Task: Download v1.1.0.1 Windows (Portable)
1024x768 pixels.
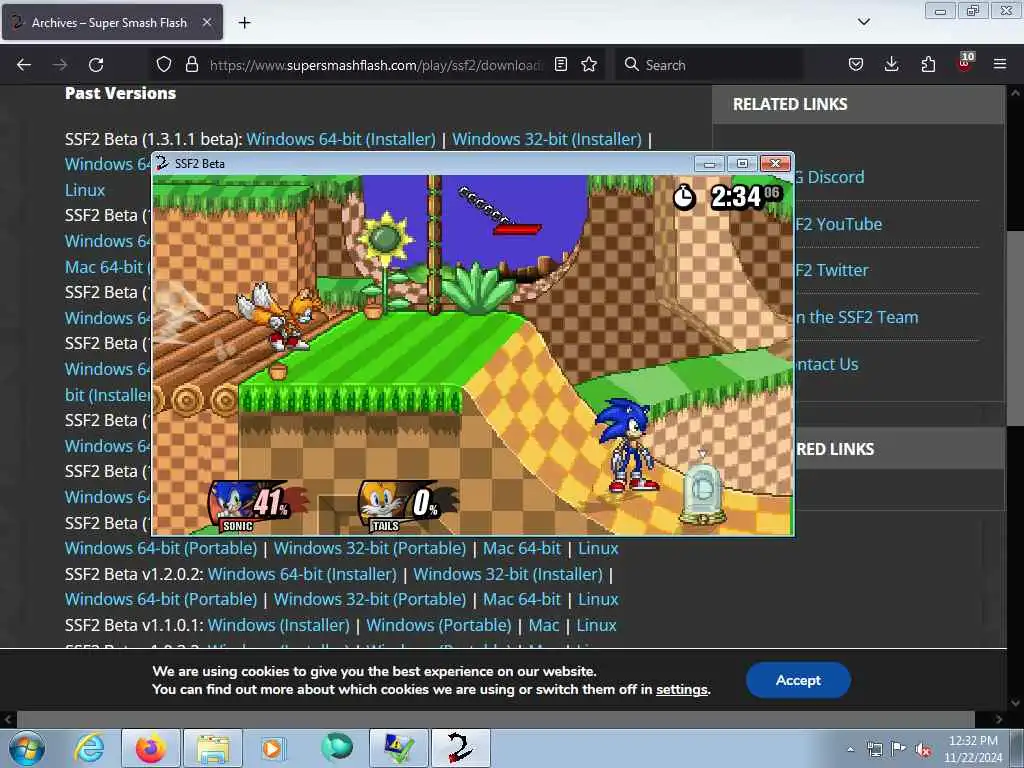Action: point(439,625)
